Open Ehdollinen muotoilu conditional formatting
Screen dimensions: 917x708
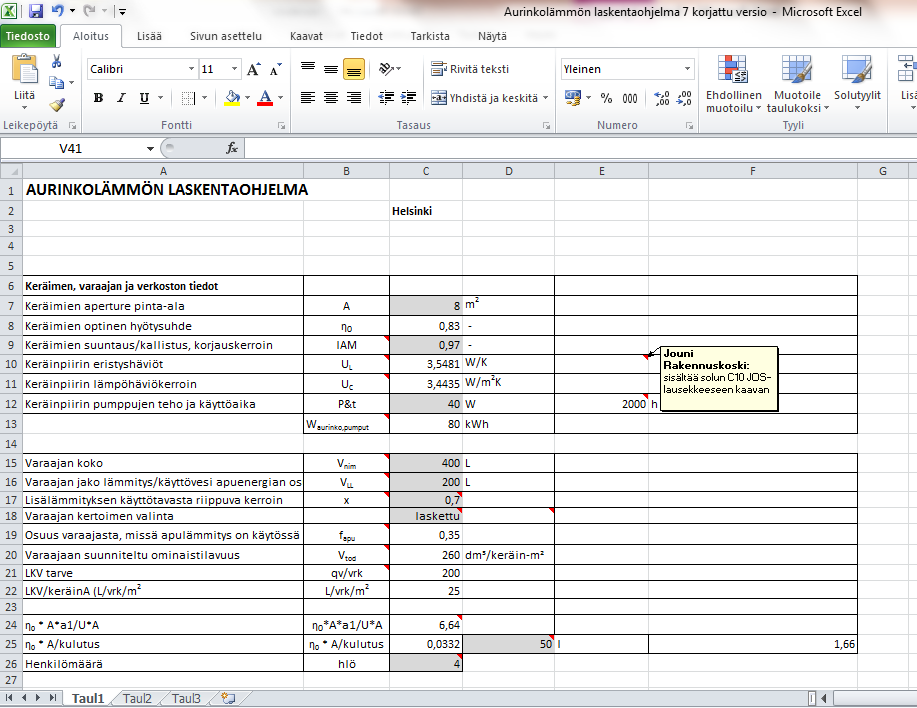(x=733, y=84)
